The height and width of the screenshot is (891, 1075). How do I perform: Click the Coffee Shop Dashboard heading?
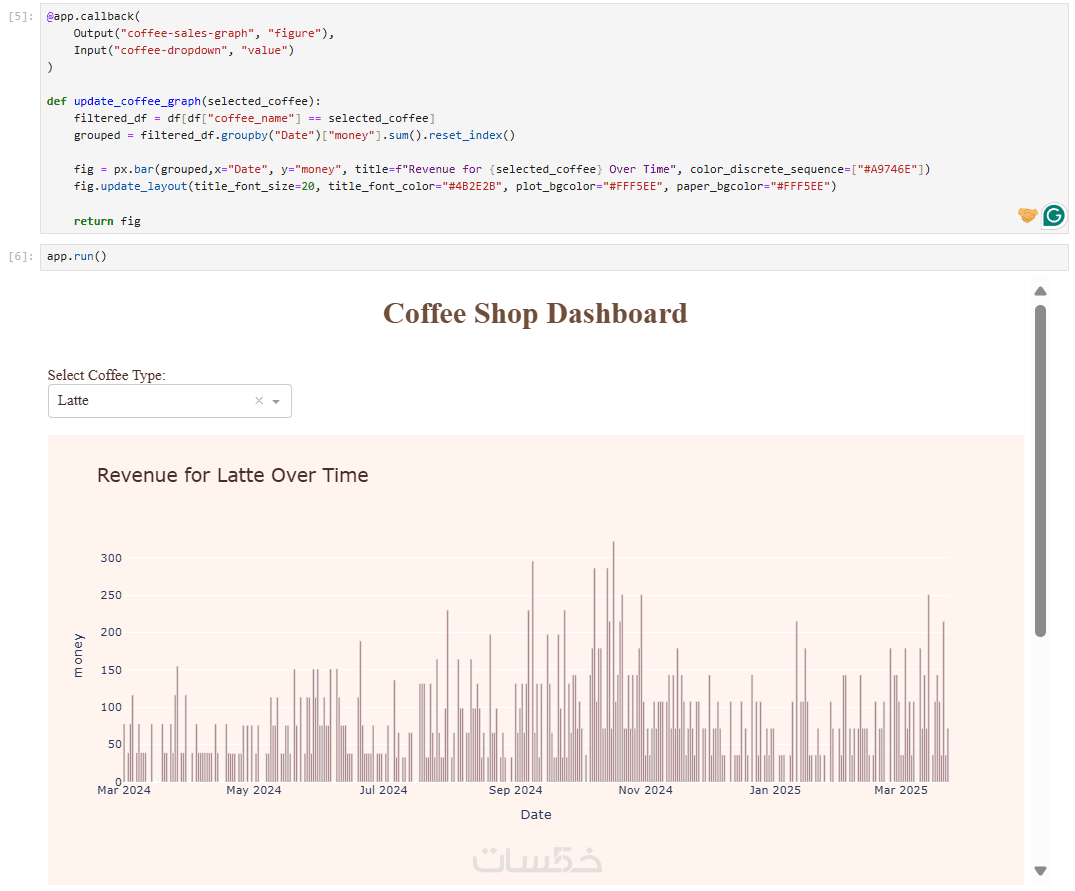coord(535,313)
